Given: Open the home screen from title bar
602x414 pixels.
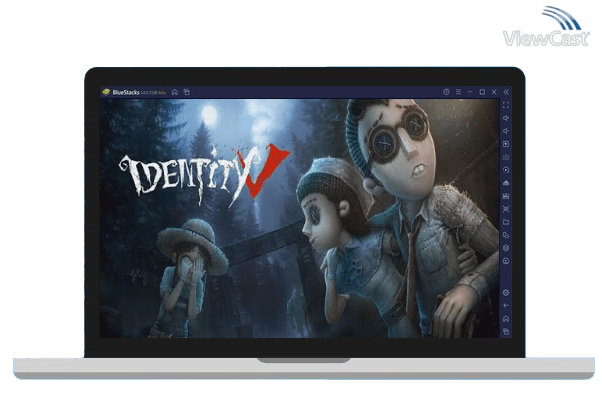Looking at the screenshot, I should tap(175, 92).
